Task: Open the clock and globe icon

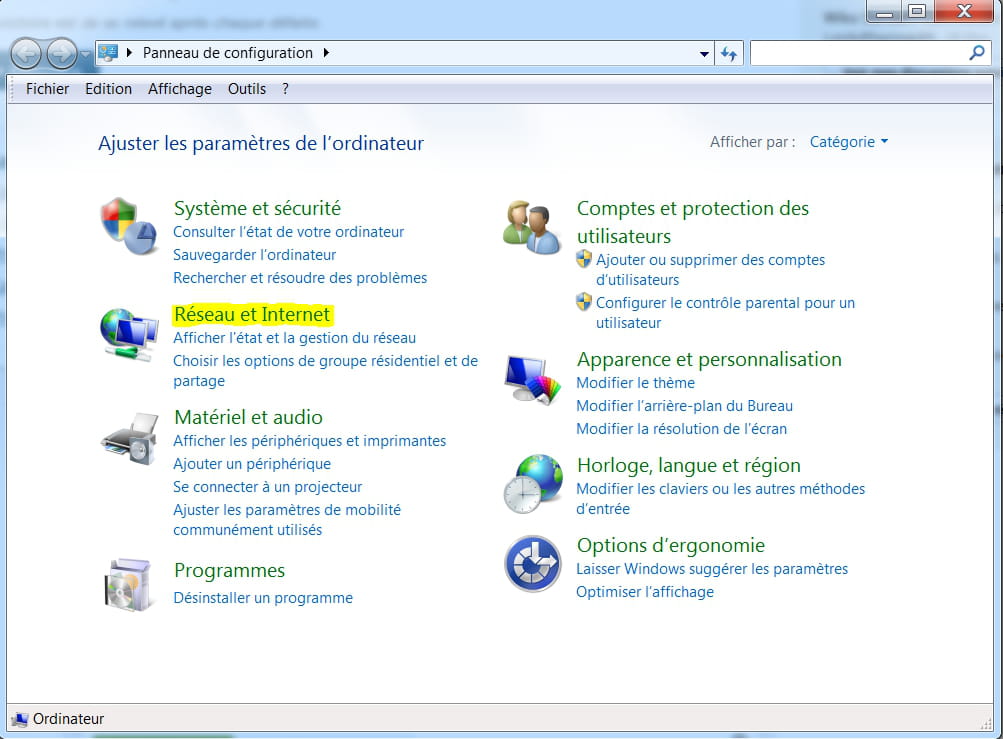Action: [533, 484]
